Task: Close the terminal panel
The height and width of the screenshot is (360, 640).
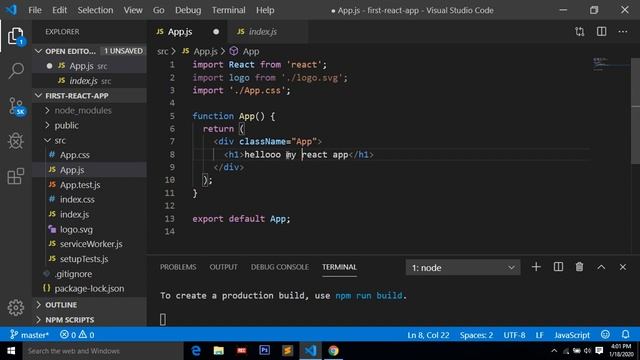Action: coord(622,267)
